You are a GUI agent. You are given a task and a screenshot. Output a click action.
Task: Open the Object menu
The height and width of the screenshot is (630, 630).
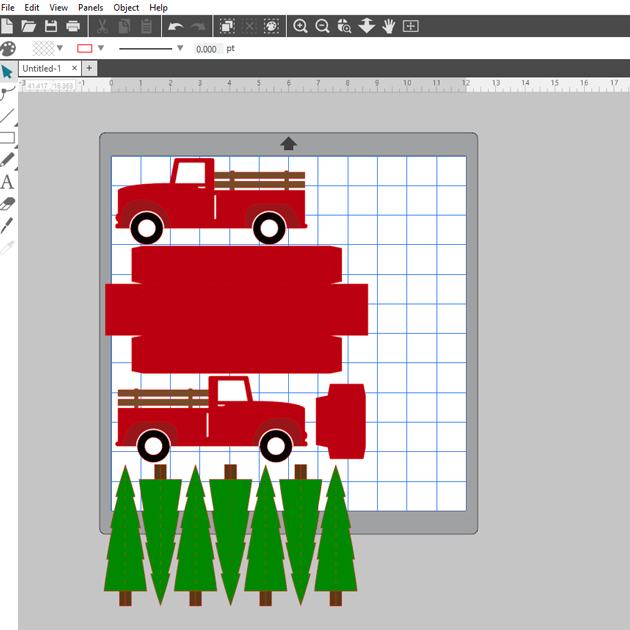pyautogui.click(x=126, y=7)
